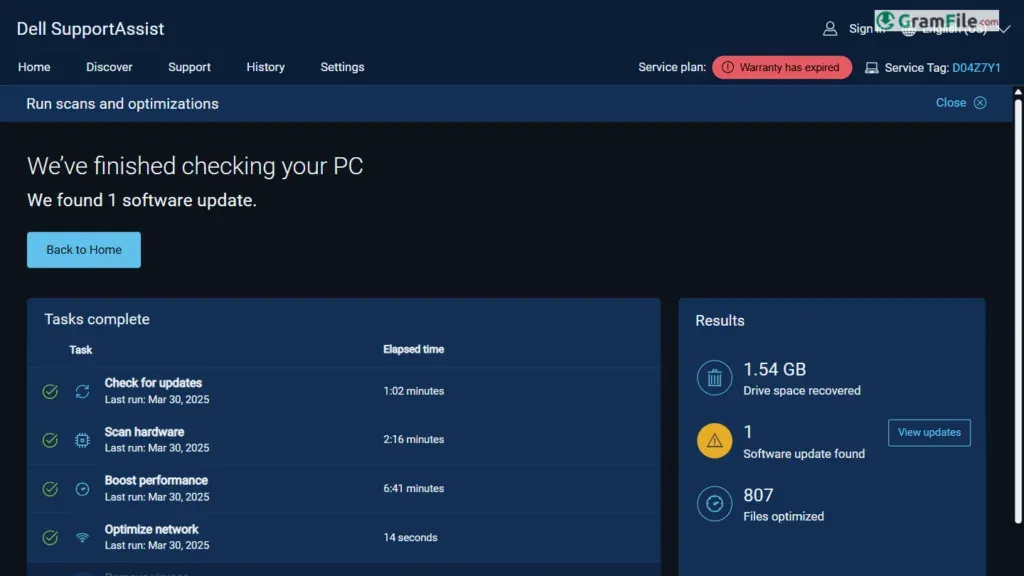Click the Back to Home button
Image resolution: width=1024 pixels, height=576 pixels.
coord(84,249)
